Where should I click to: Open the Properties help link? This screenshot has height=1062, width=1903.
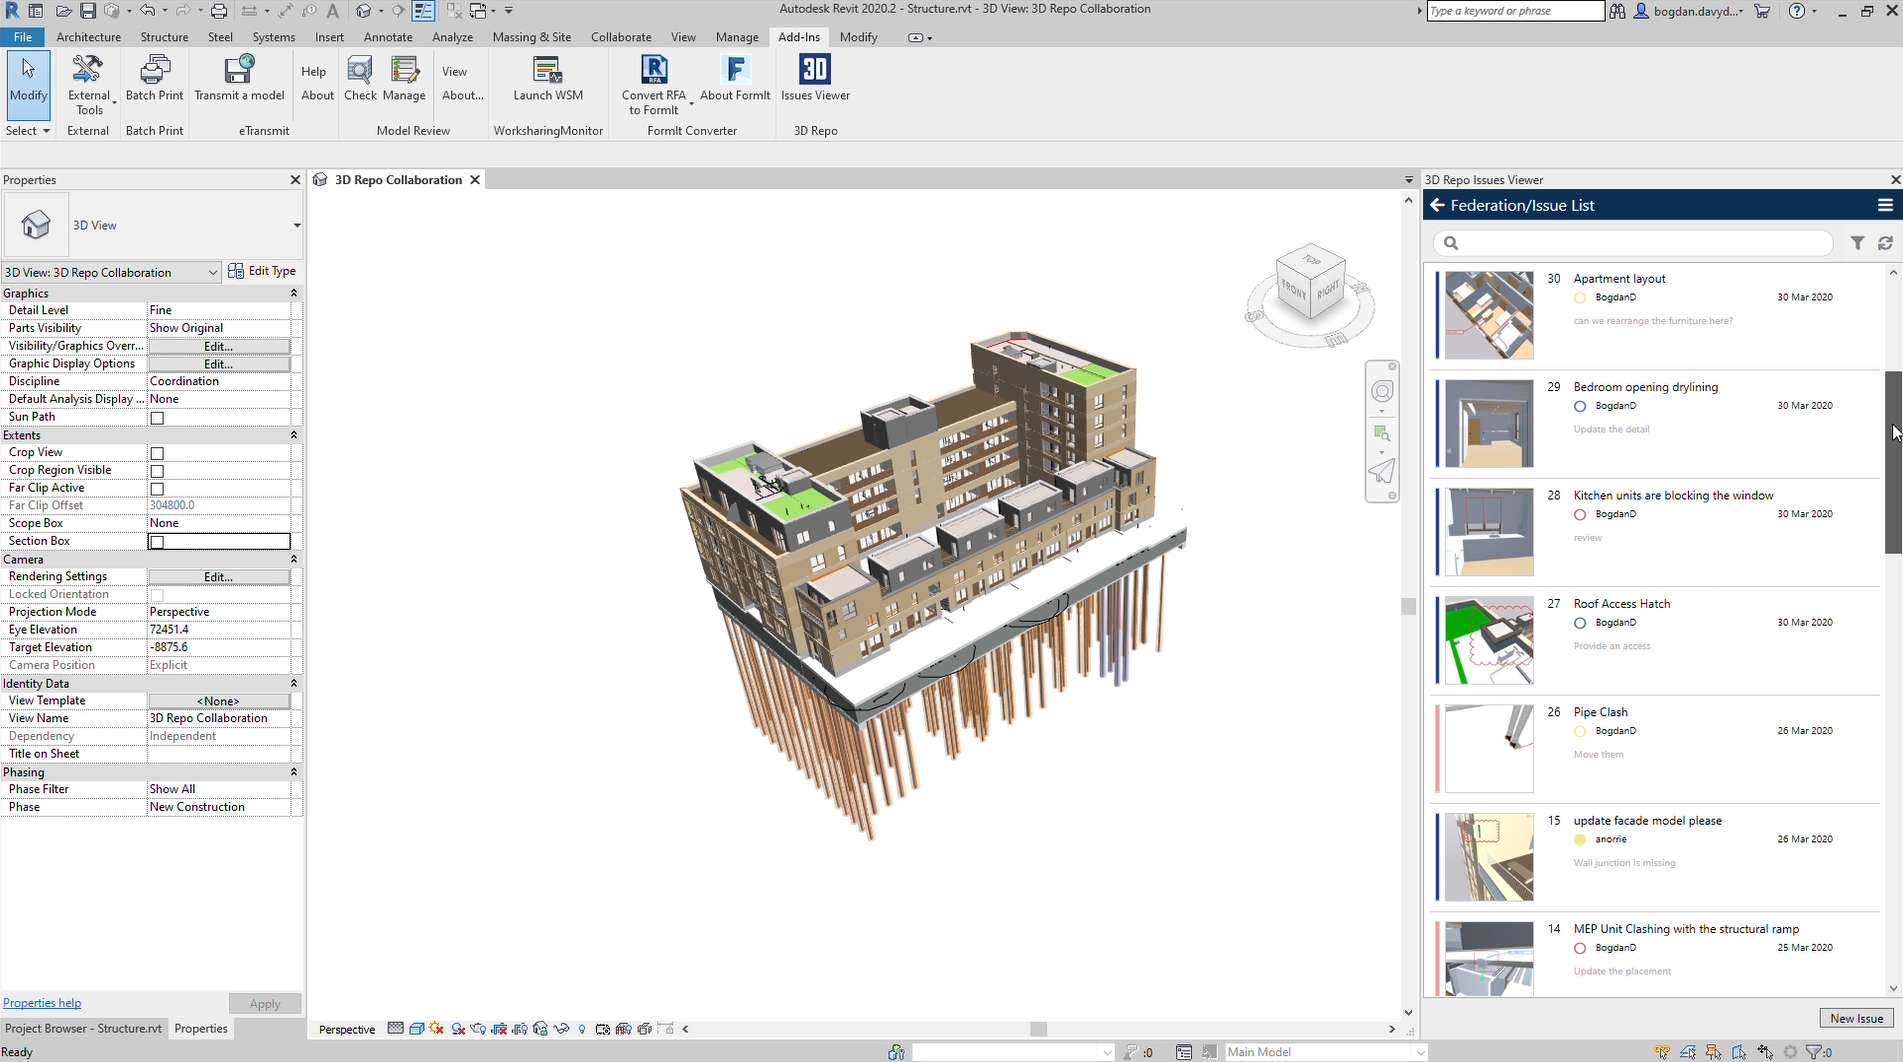point(42,1003)
